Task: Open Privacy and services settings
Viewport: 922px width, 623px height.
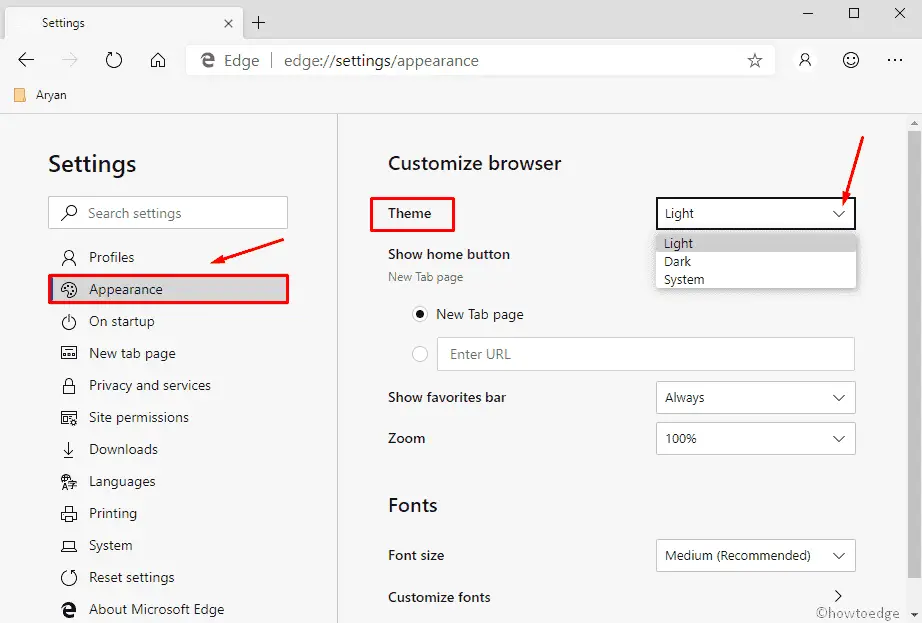Action: point(149,385)
